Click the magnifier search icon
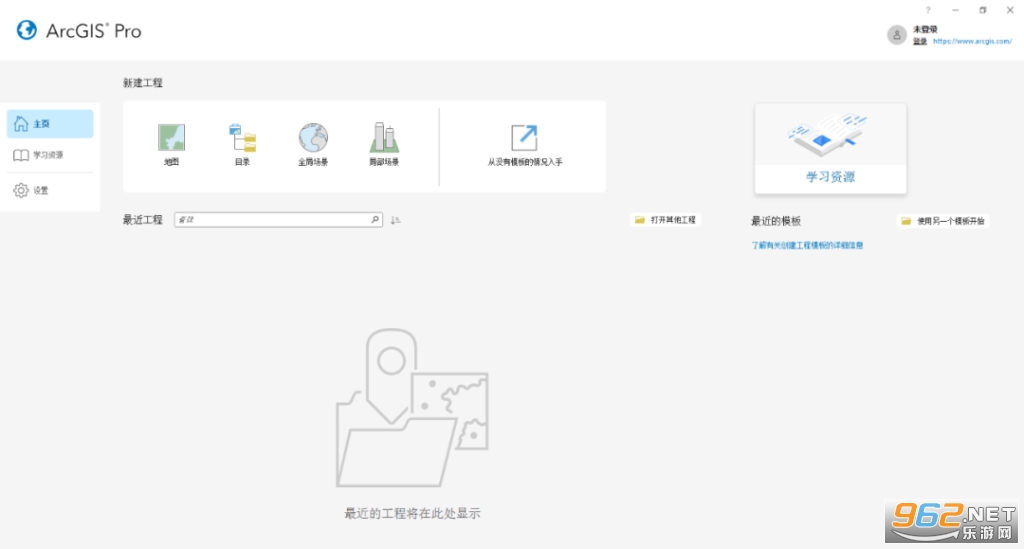Viewport: 1024px width, 549px height. point(375,219)
